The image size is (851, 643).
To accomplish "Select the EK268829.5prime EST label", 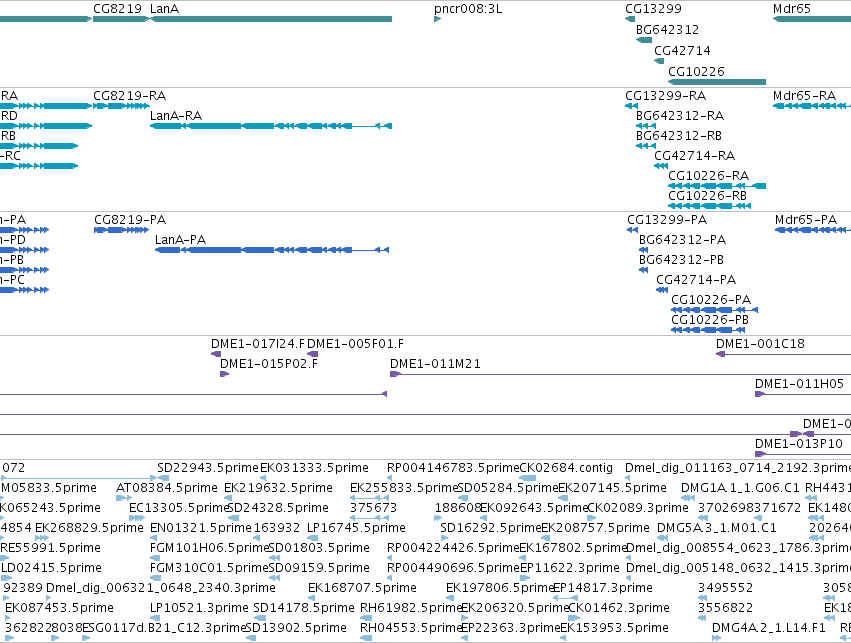I will click(89, 528).
